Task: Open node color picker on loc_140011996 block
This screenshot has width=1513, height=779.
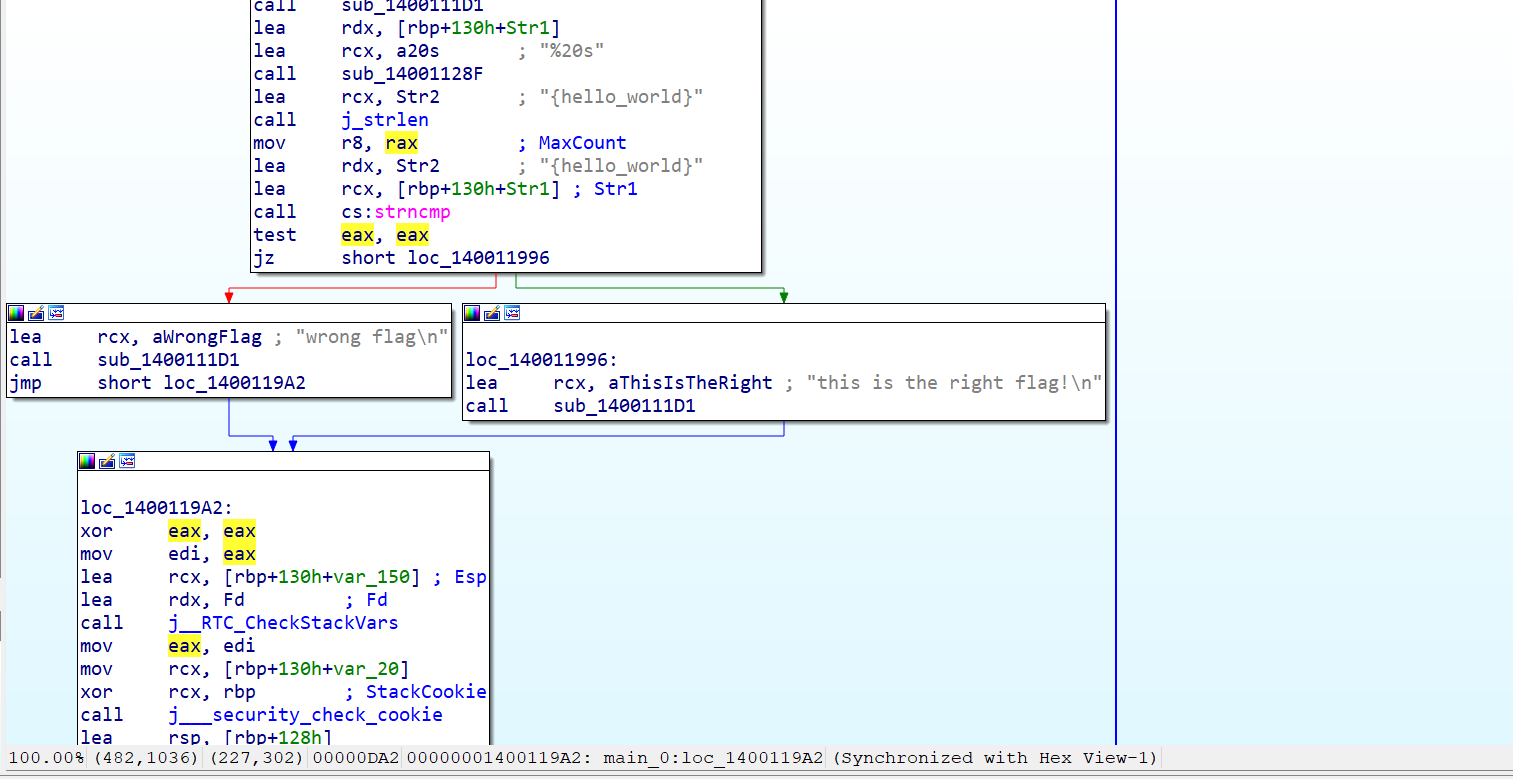Action: (472, 313)
